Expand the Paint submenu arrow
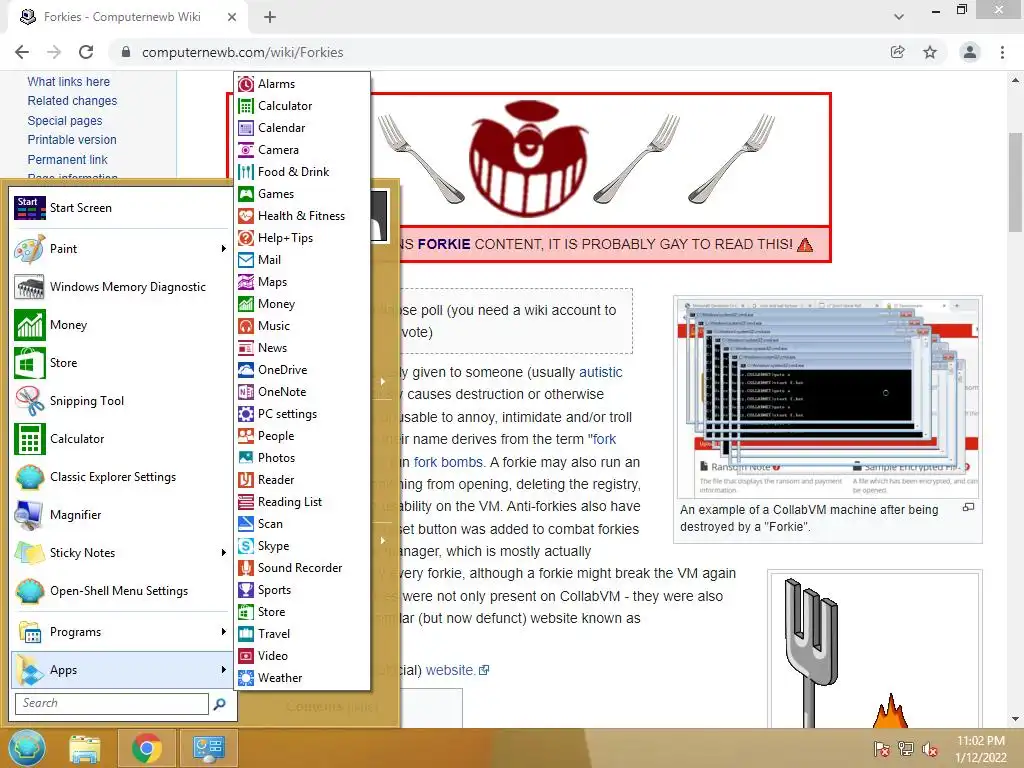This screenshot has height=768, width=1024. click(223, 249)
